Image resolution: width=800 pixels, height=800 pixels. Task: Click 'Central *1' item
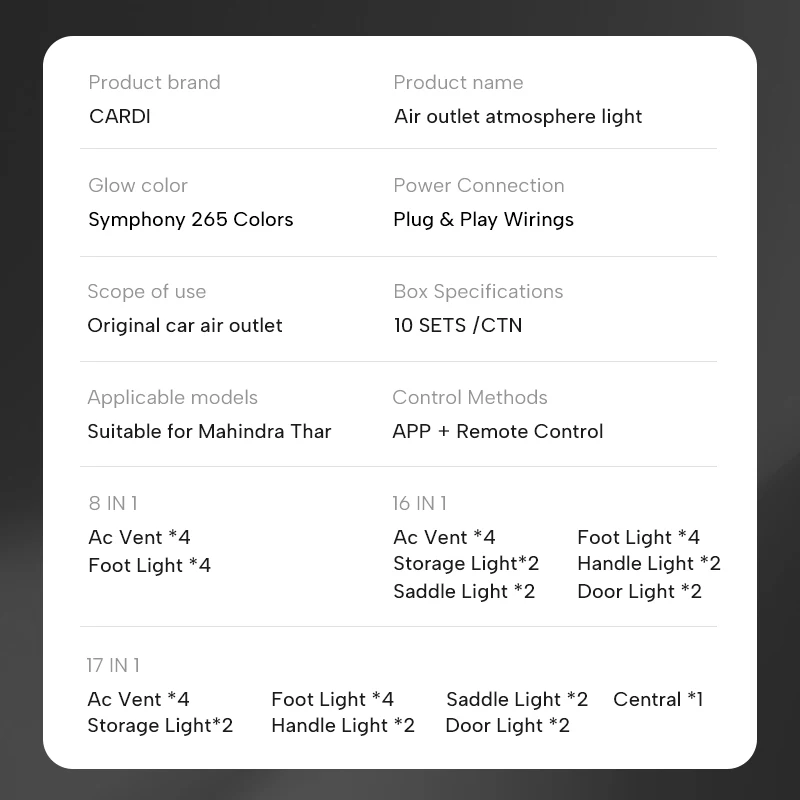[x=658, y=699]
